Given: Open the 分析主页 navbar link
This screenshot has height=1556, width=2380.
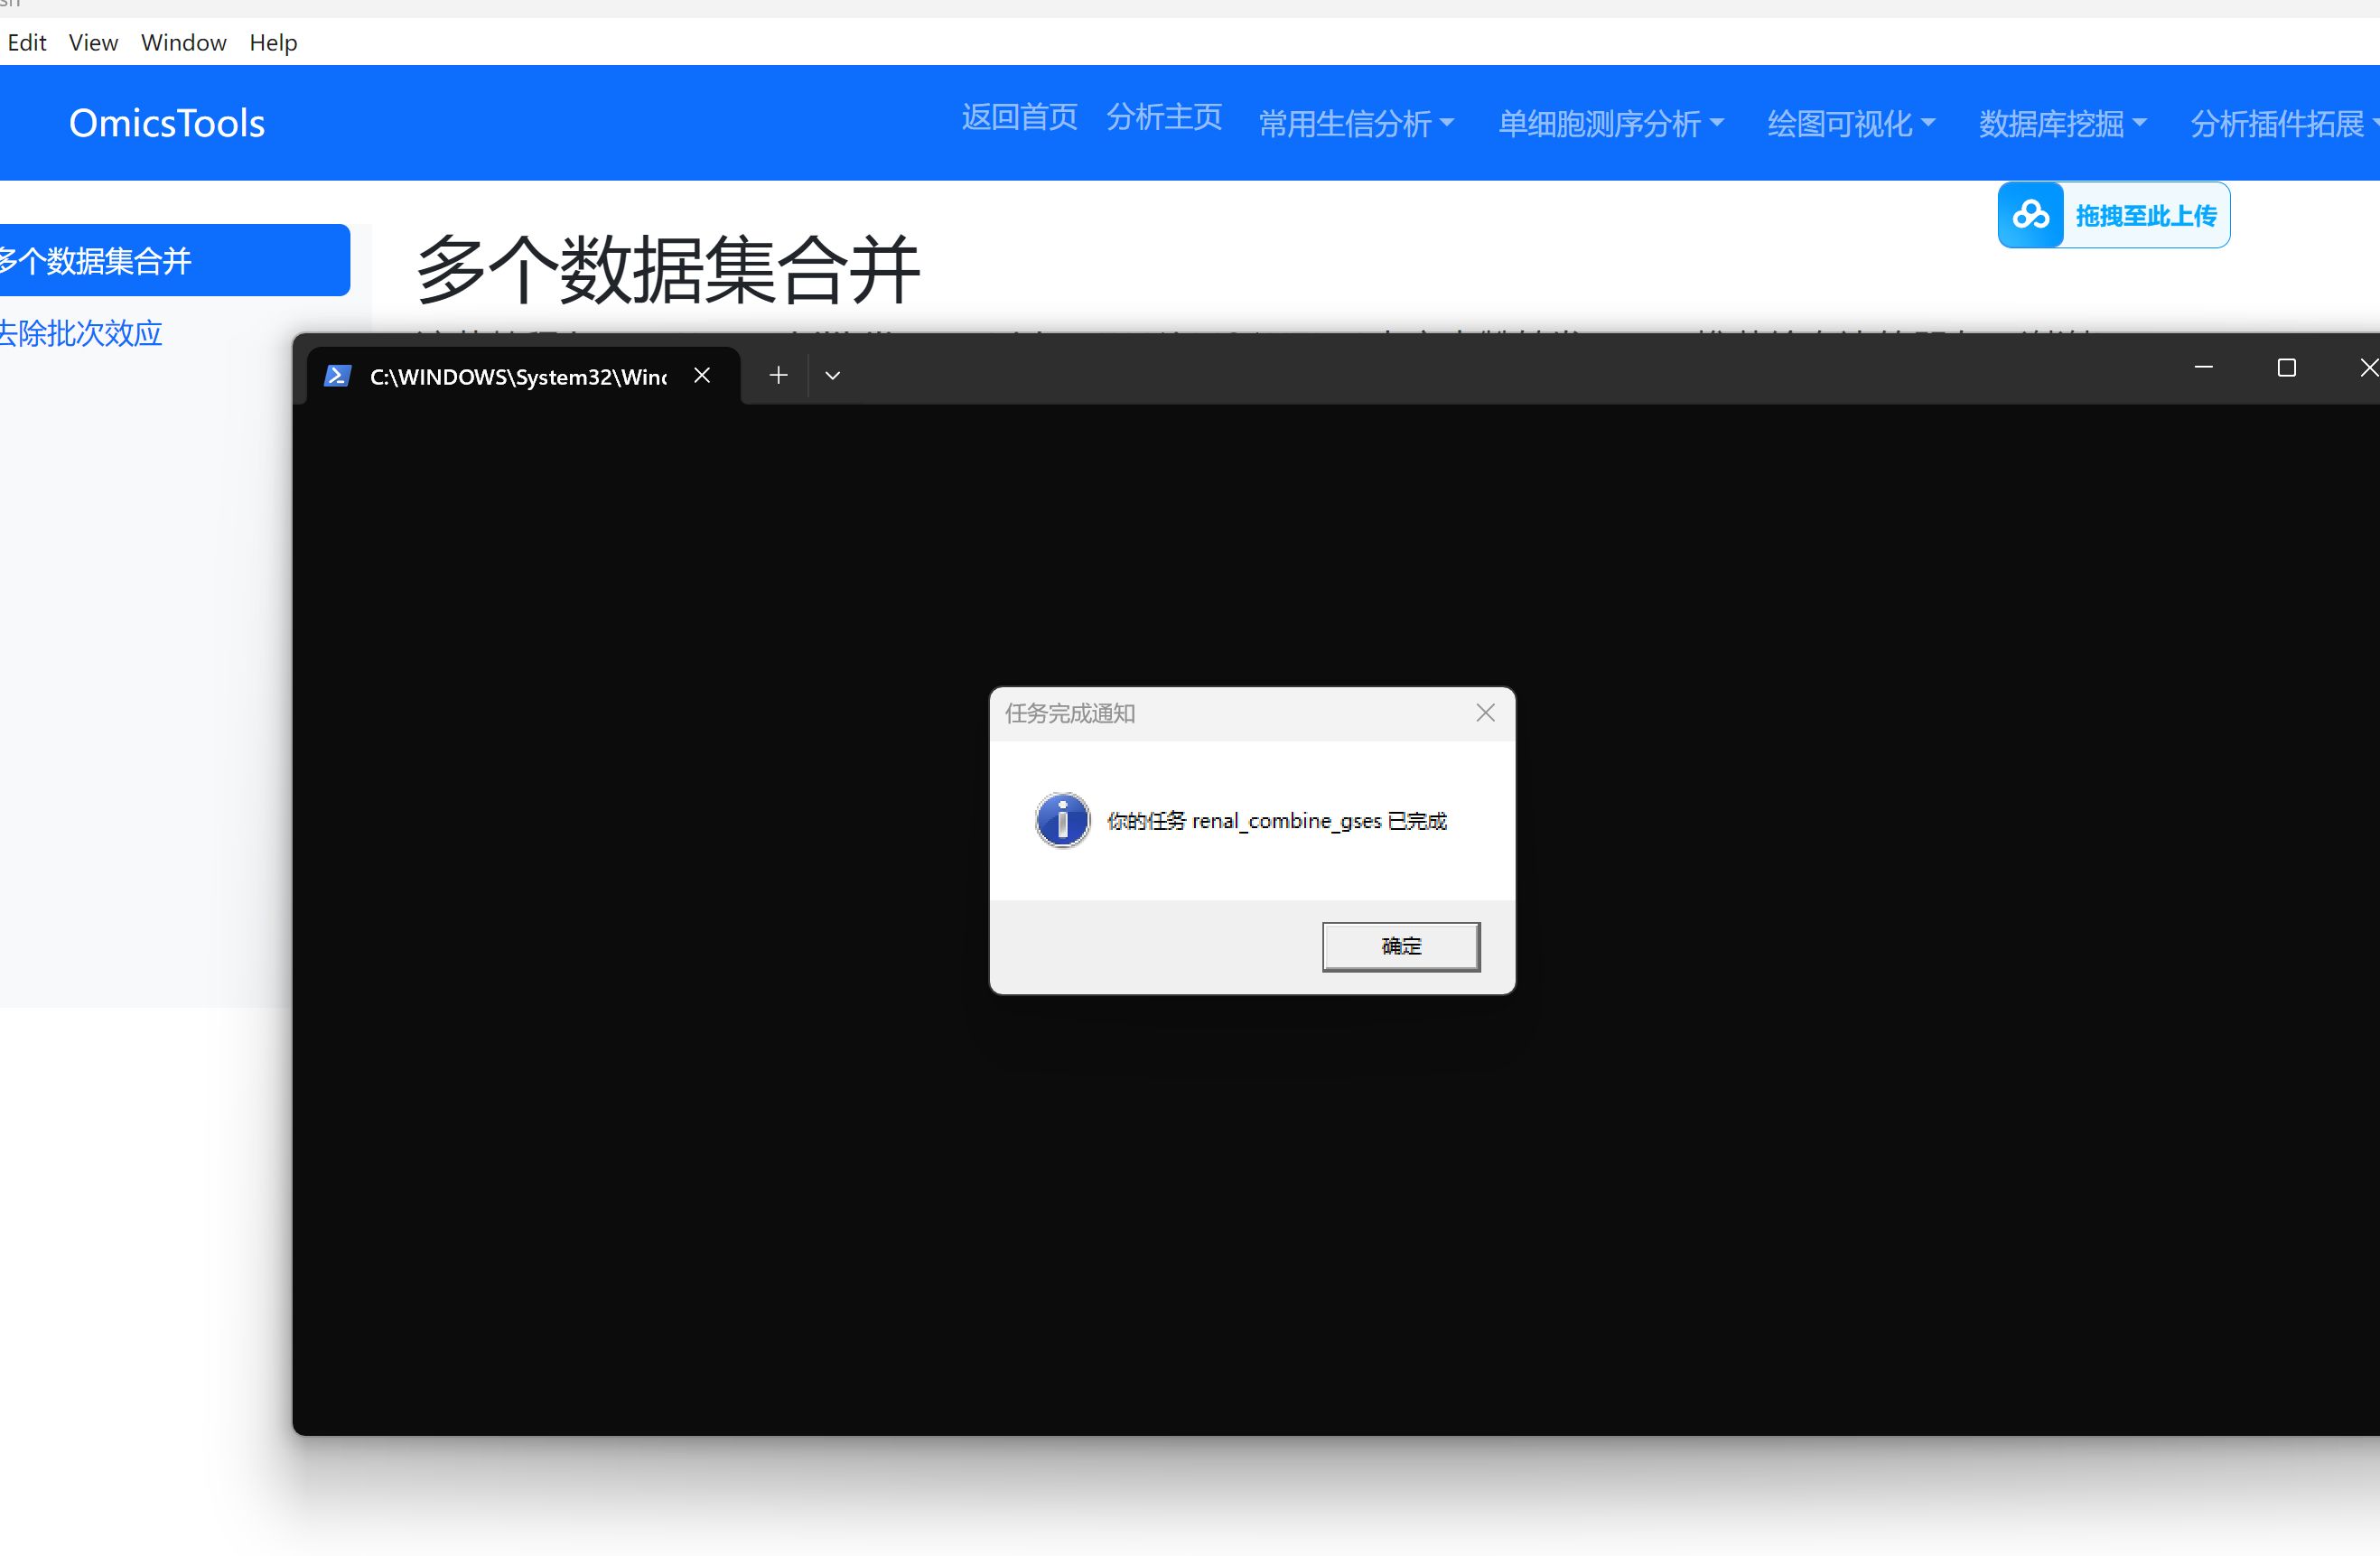Looking at the screenshot, I should pyautogui.click(x=1164, y=118).
